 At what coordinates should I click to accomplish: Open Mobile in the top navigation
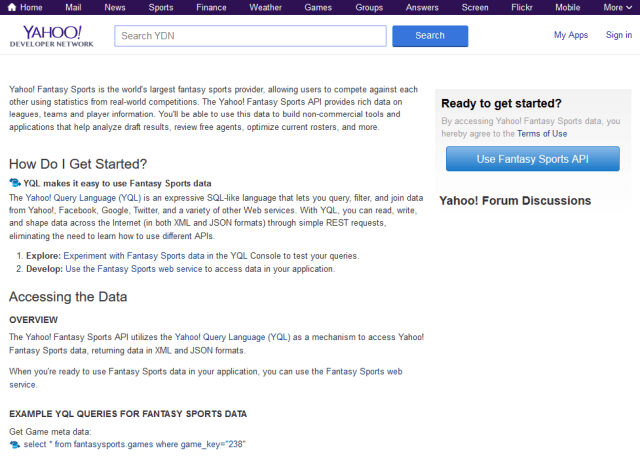(567, 7)
